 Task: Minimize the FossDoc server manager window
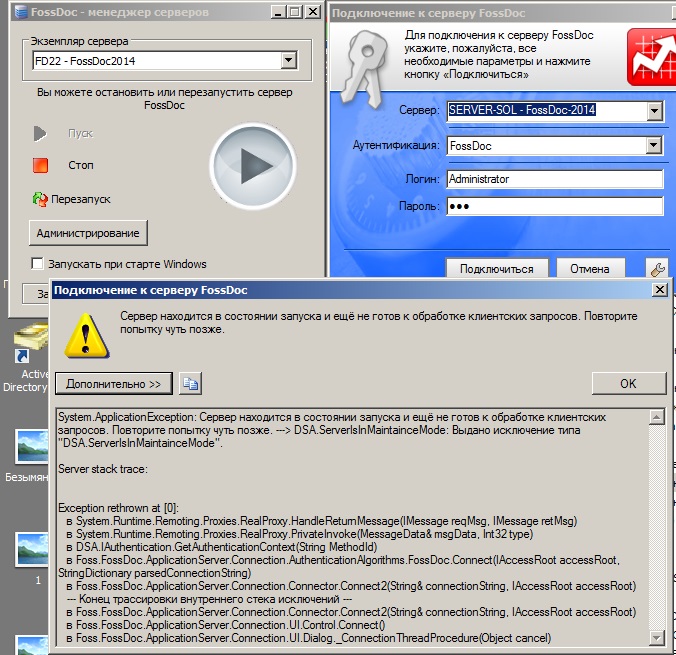279,12
